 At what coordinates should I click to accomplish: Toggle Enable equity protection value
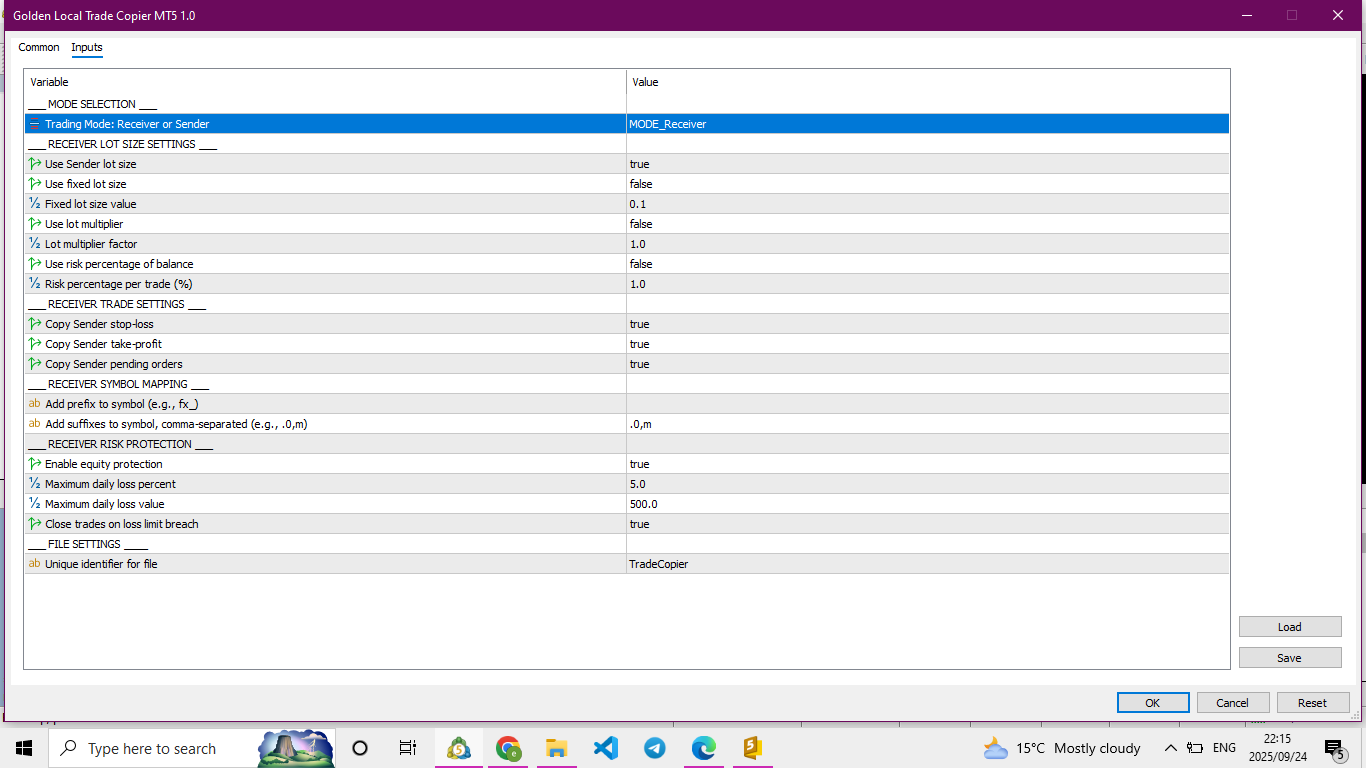[927, 464]
